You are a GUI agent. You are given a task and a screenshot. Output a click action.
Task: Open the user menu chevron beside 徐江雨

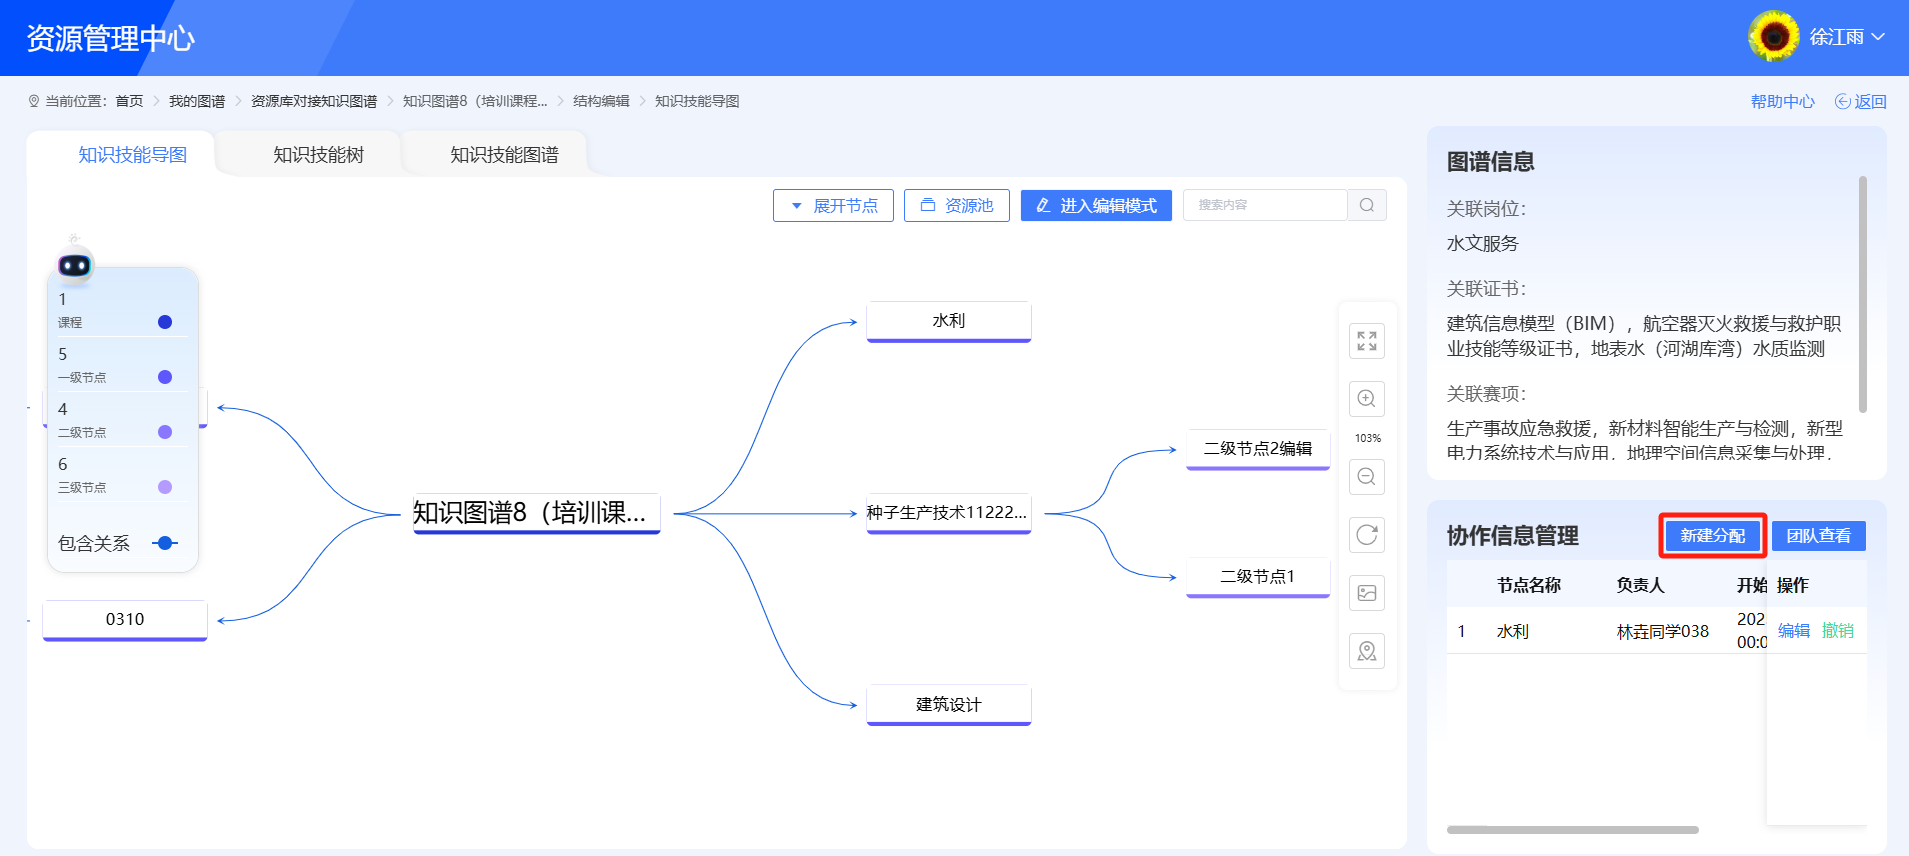coord(1878,37)
